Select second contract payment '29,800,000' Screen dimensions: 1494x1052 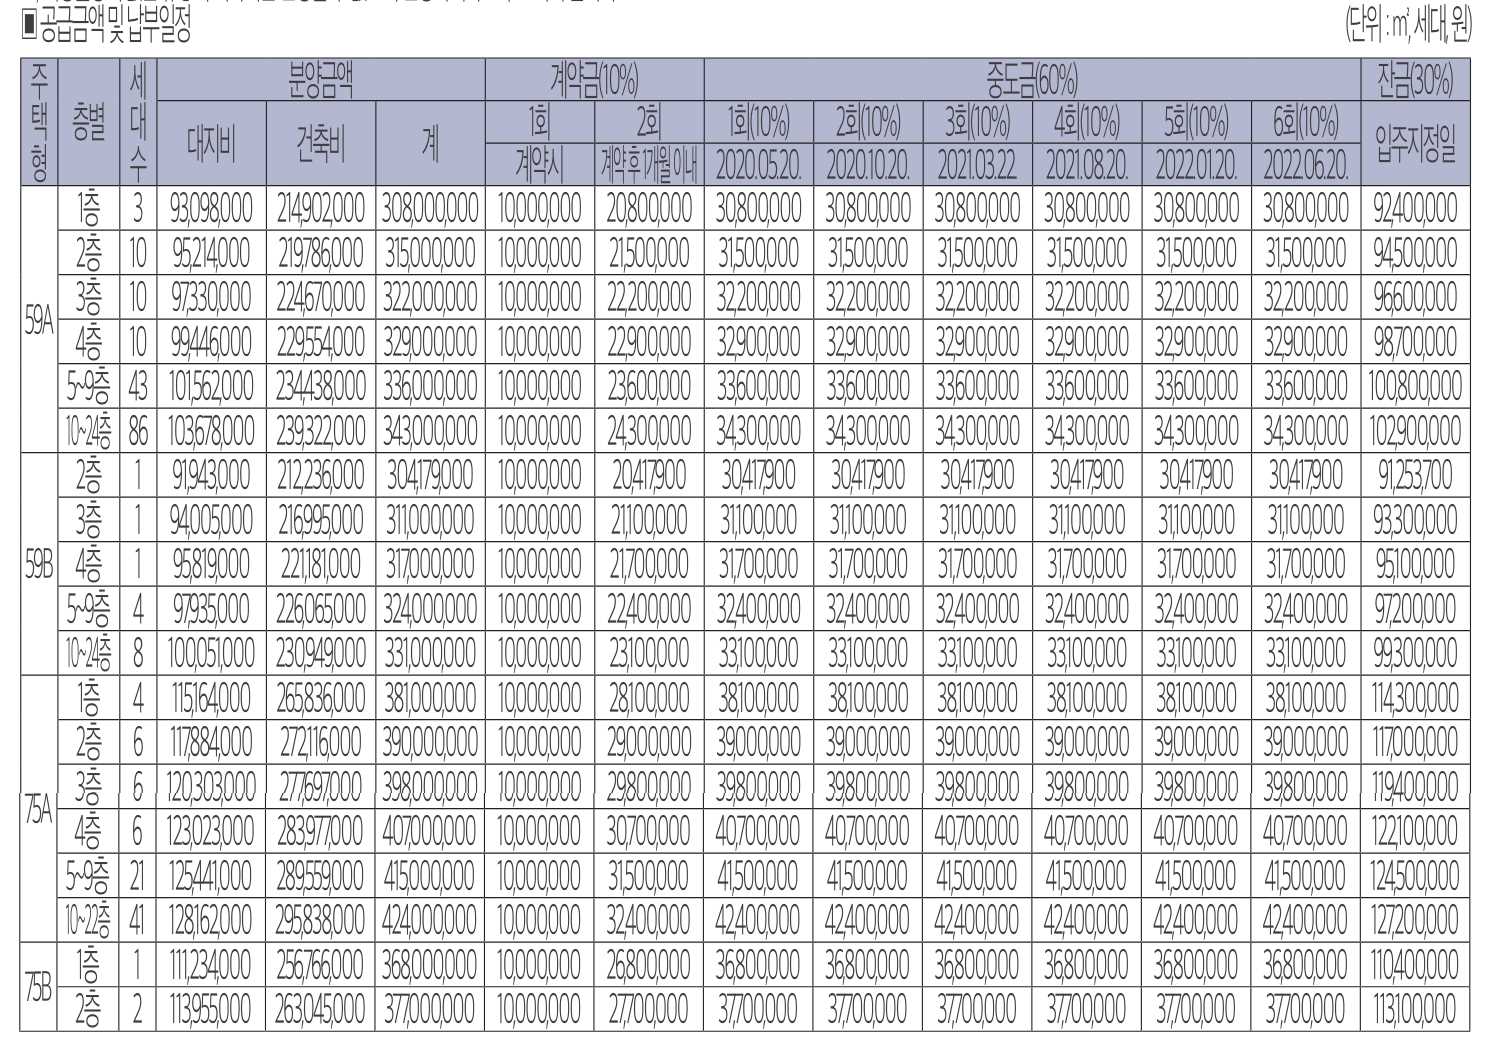tap(649, 786)
